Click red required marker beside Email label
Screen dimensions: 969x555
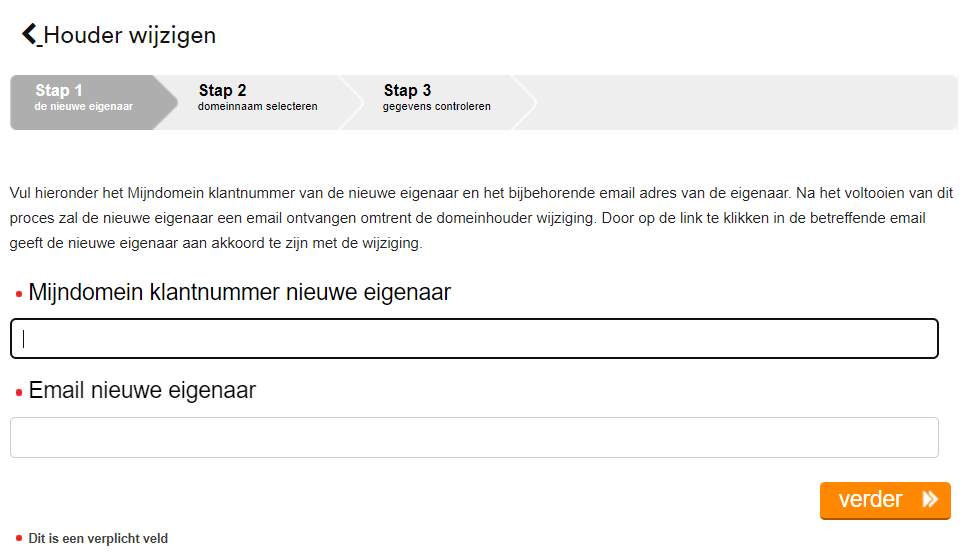[19, 392]
